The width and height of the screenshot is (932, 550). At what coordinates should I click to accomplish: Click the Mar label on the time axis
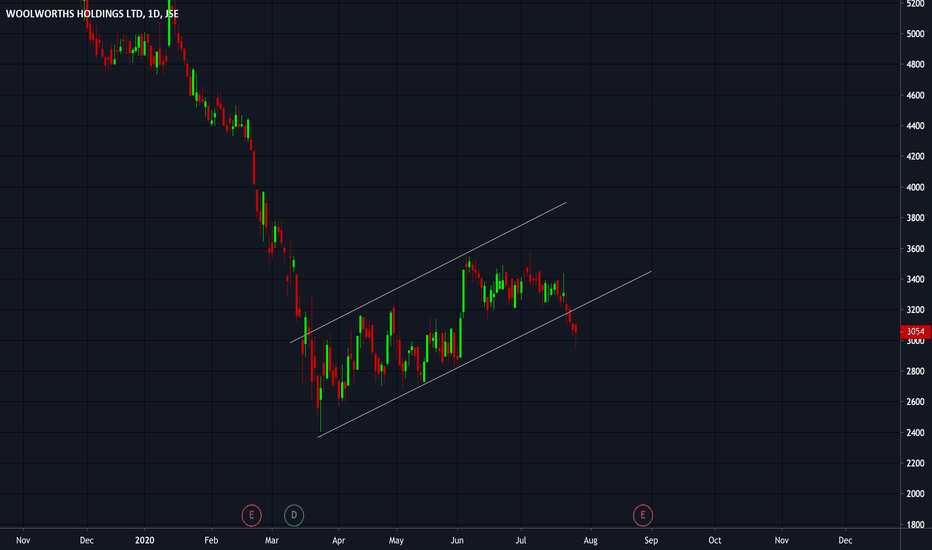[272, 540]
